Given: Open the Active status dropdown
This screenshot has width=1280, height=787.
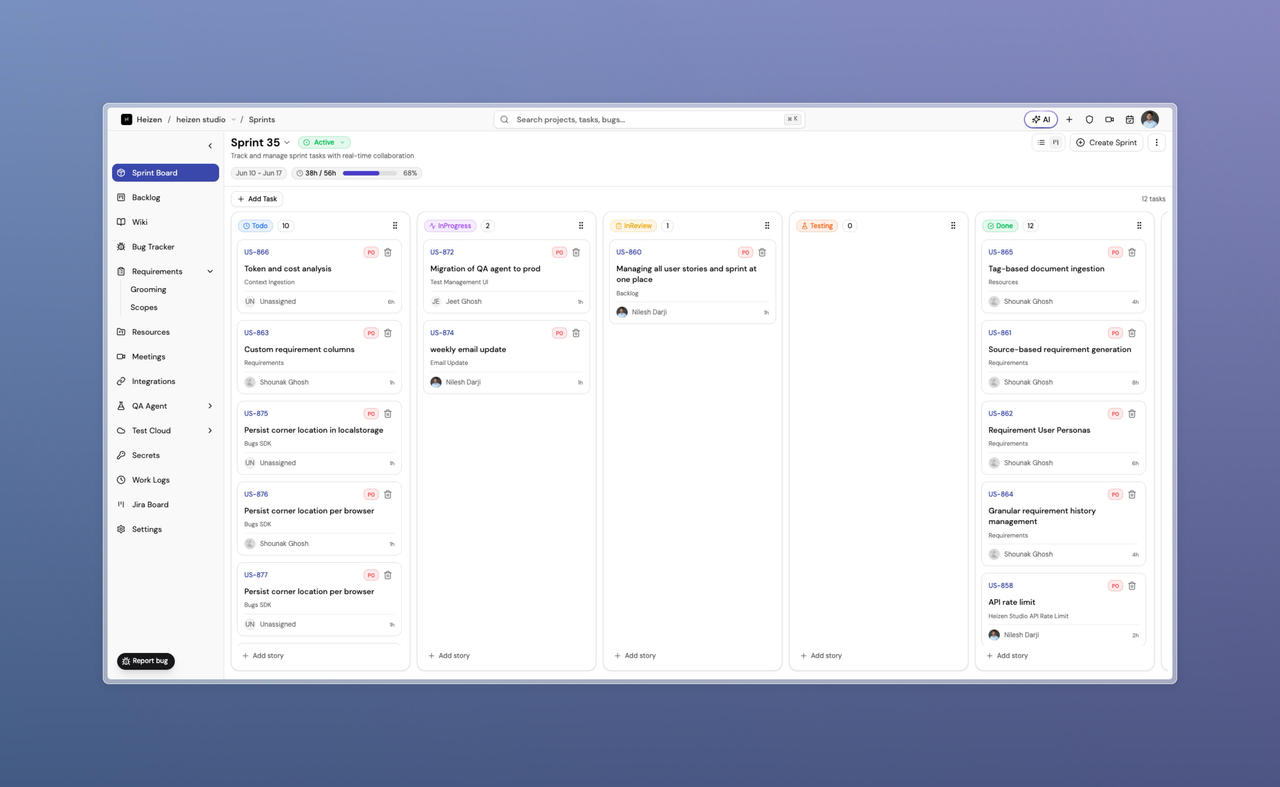Looking at the screenshot, I should pos(324,143).
